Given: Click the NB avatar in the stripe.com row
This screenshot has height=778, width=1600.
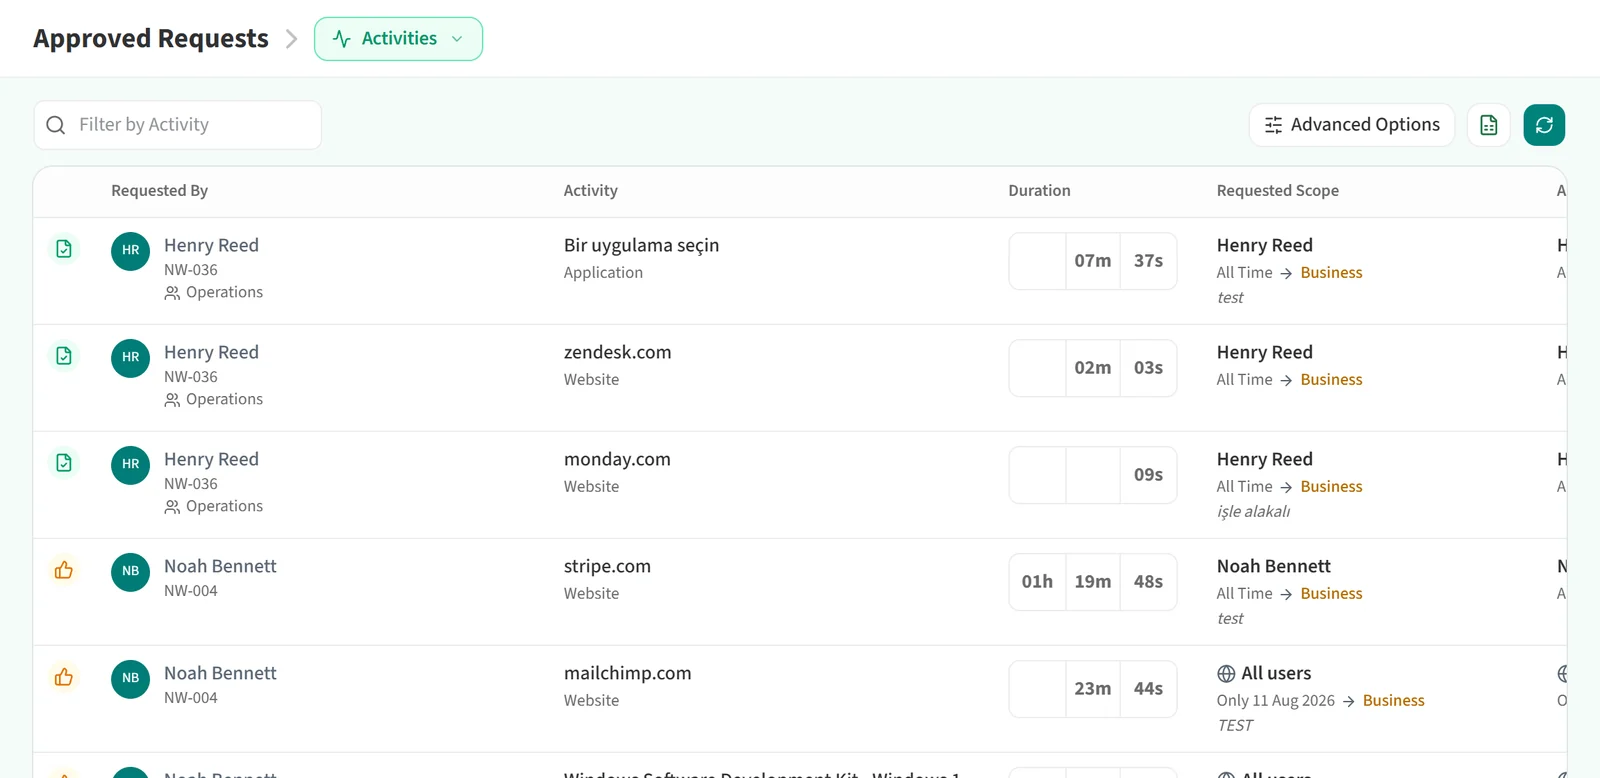Looking at the screenshot, I should click(x=131, y=572).
